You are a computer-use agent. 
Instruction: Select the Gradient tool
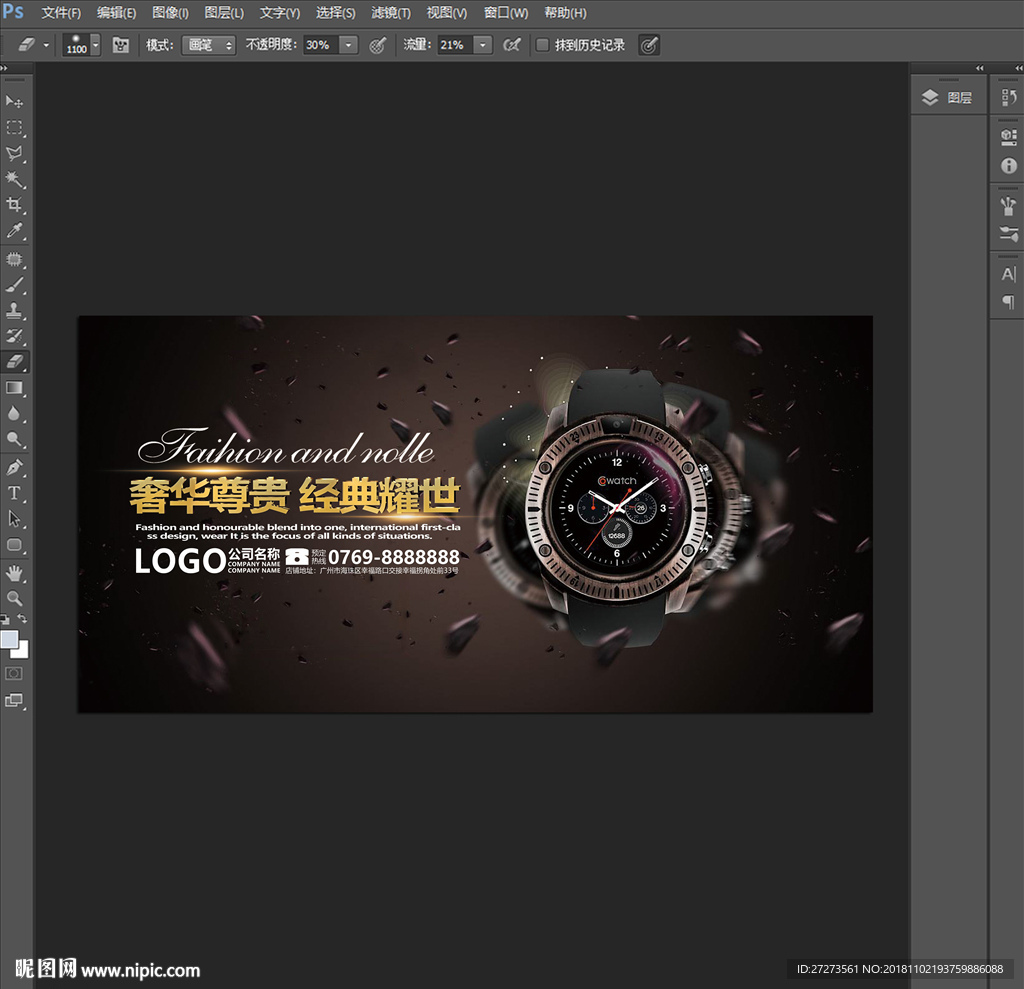tap(14, 388)
